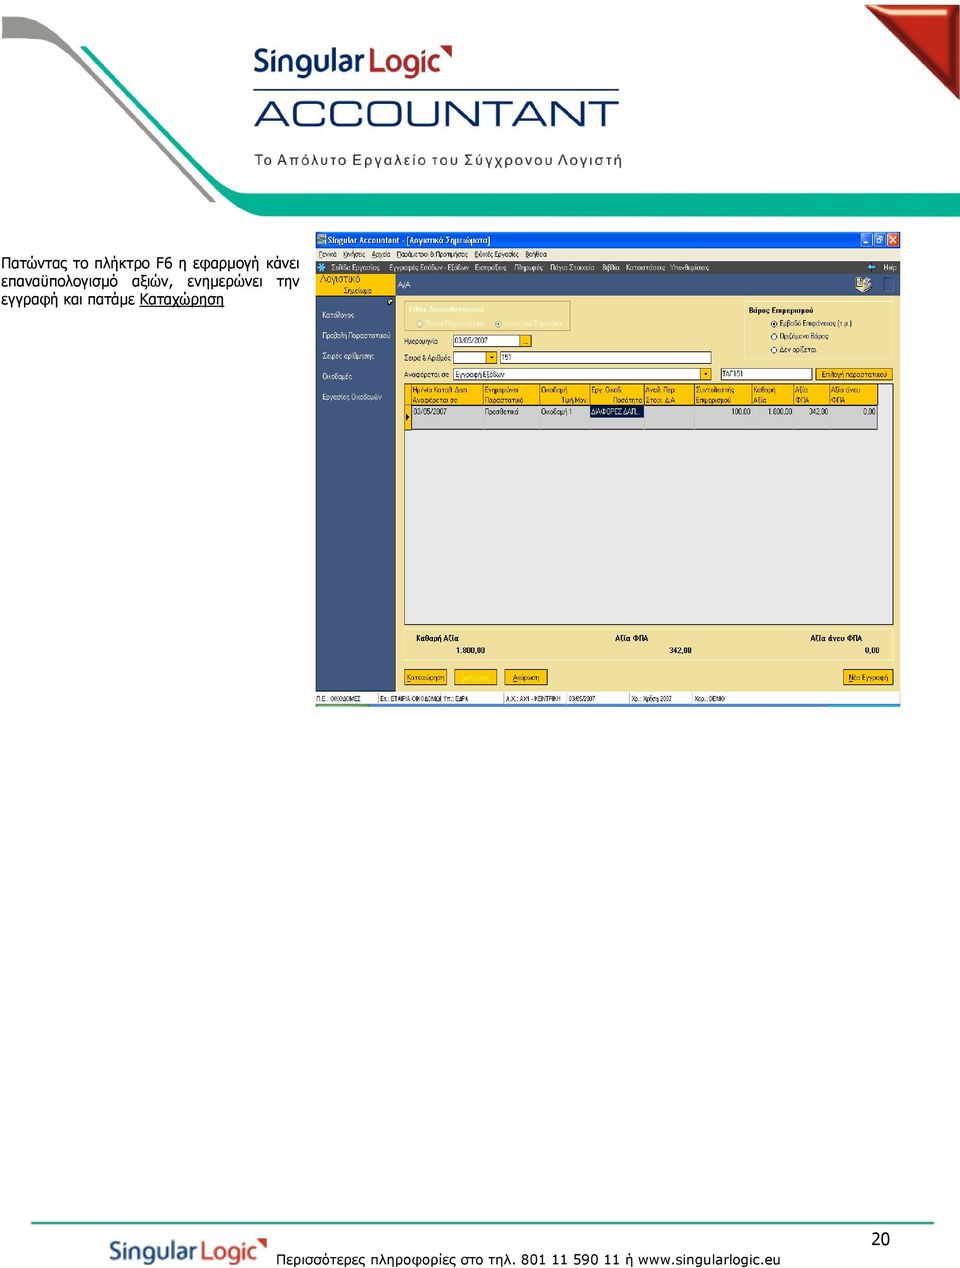960x1268 pixels.
Task: Open the Κινήσεις menu
Action: pyautogui.click(x=355, y=254)
